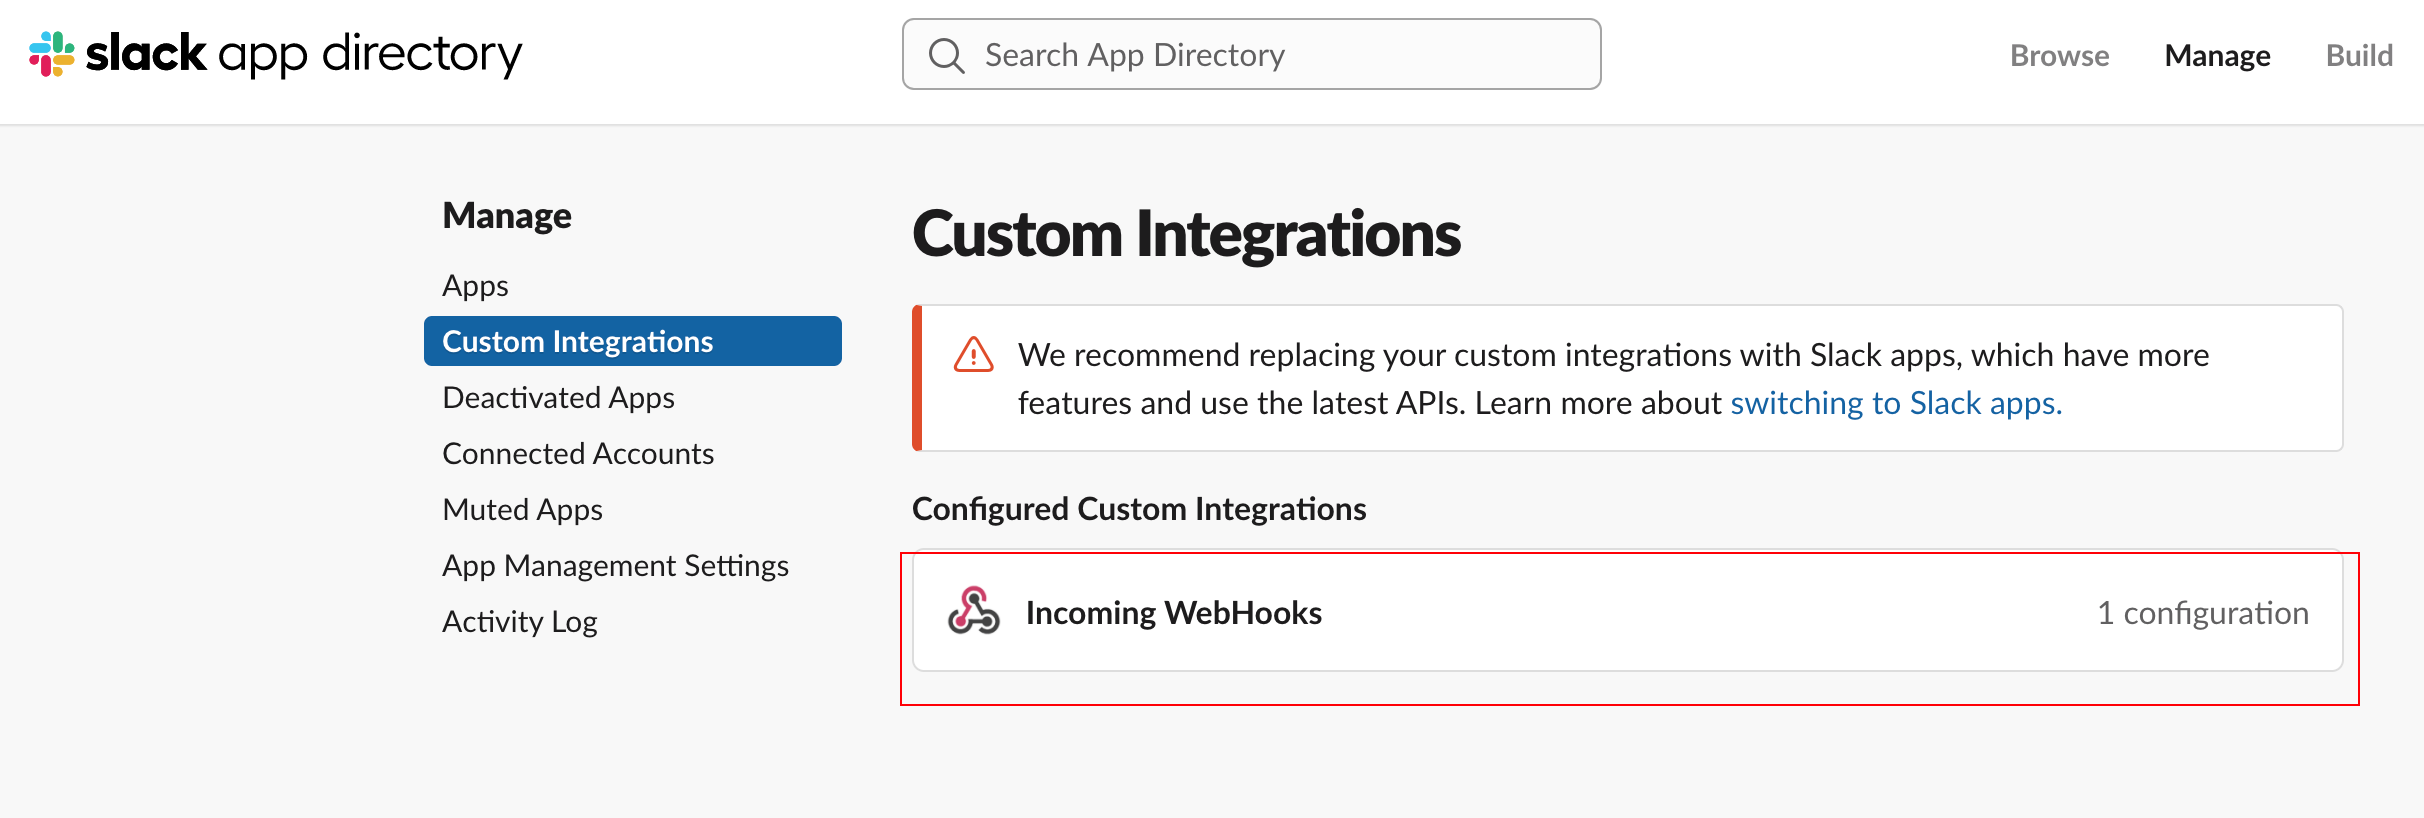Open Muted Apps section
Viewport: 2424px width, 818px height.
point(522,509)
